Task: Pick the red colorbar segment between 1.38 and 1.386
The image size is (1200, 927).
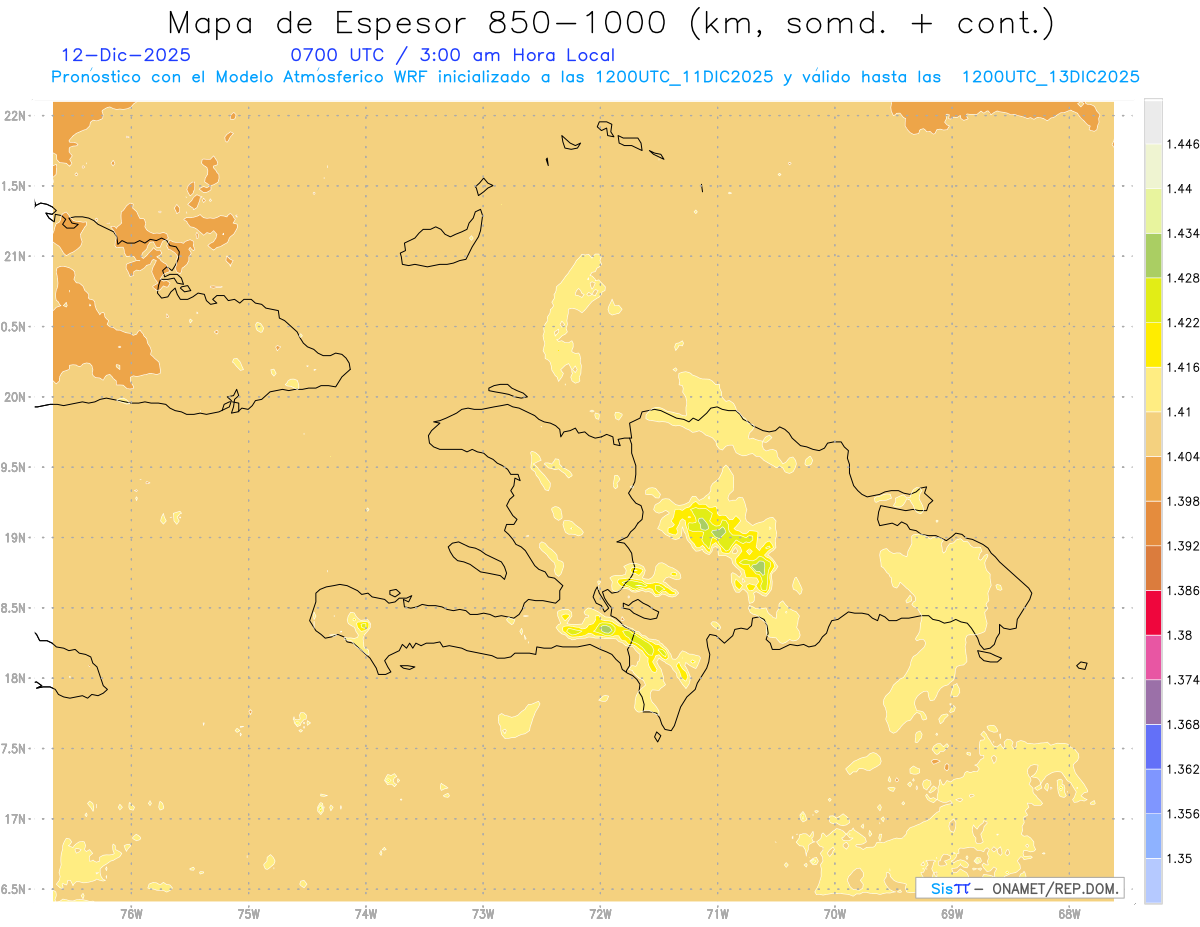Action: pyautogui.click(x=1153, y=613)
